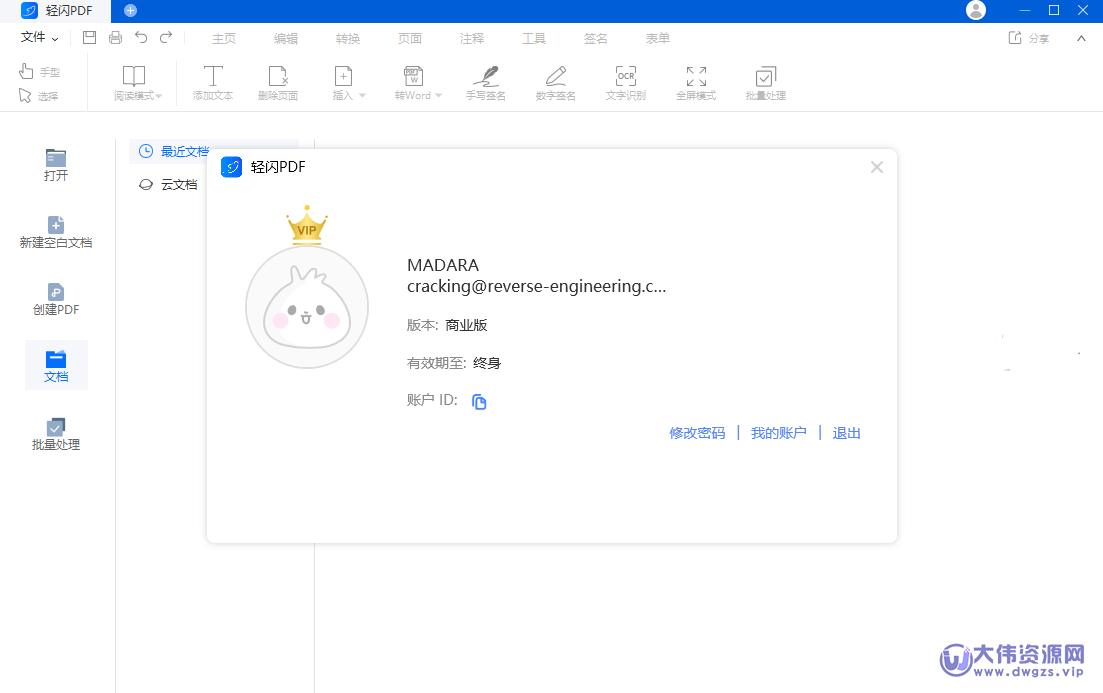Click the 修改密码 change password link
The image size is (1103, 693).
click(697, 432)
